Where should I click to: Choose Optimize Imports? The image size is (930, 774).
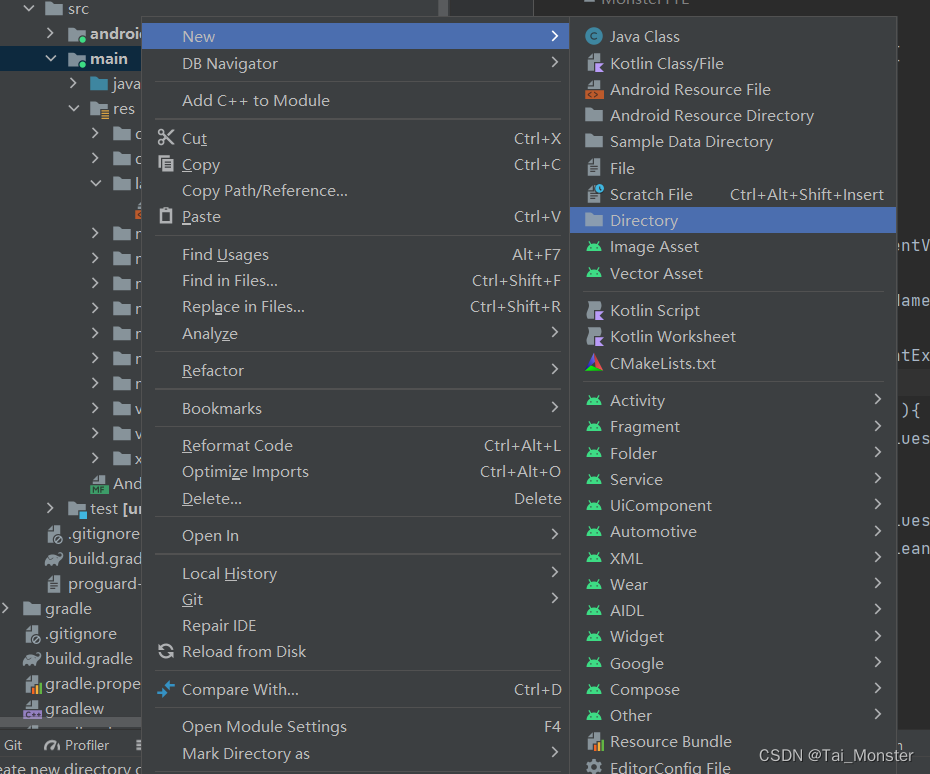point(355,472)
